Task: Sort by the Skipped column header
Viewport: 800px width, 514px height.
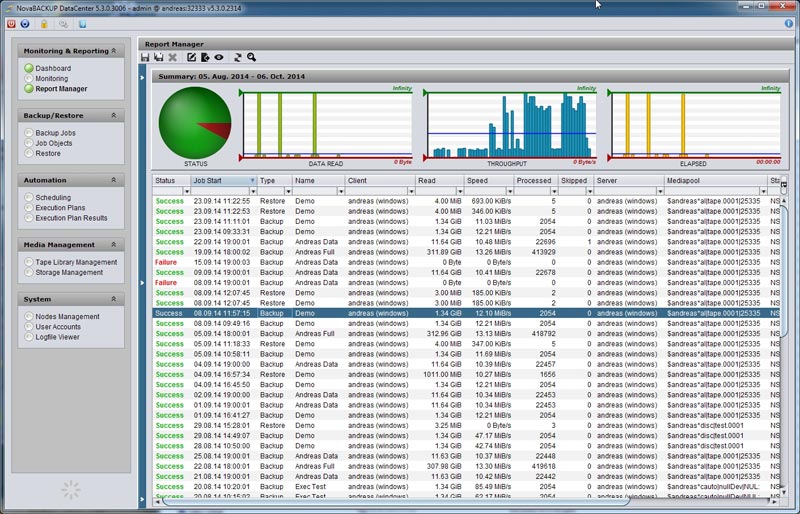Action: tap(576, 180)
